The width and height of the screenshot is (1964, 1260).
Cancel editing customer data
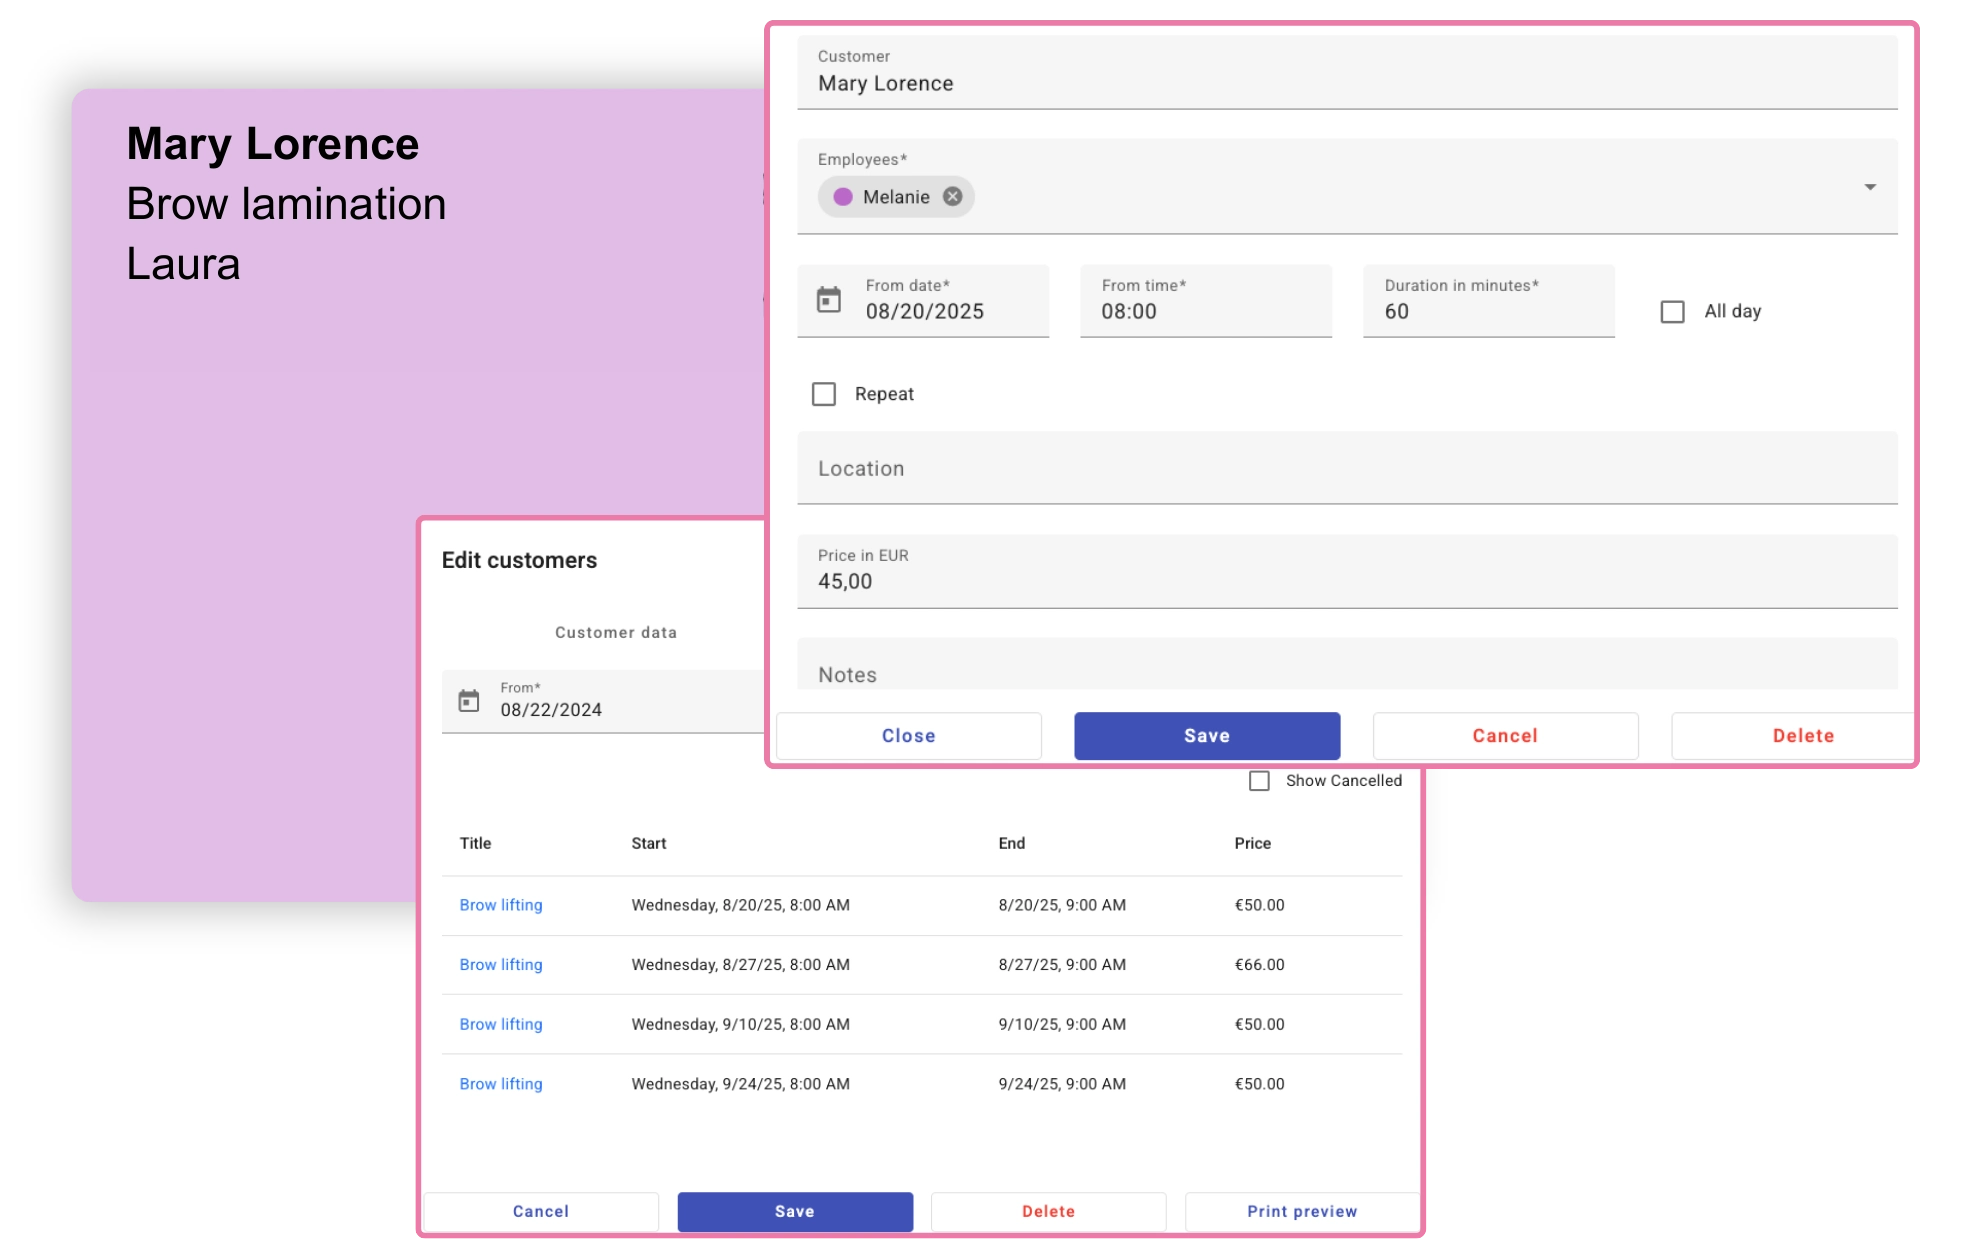(539, 1211)
